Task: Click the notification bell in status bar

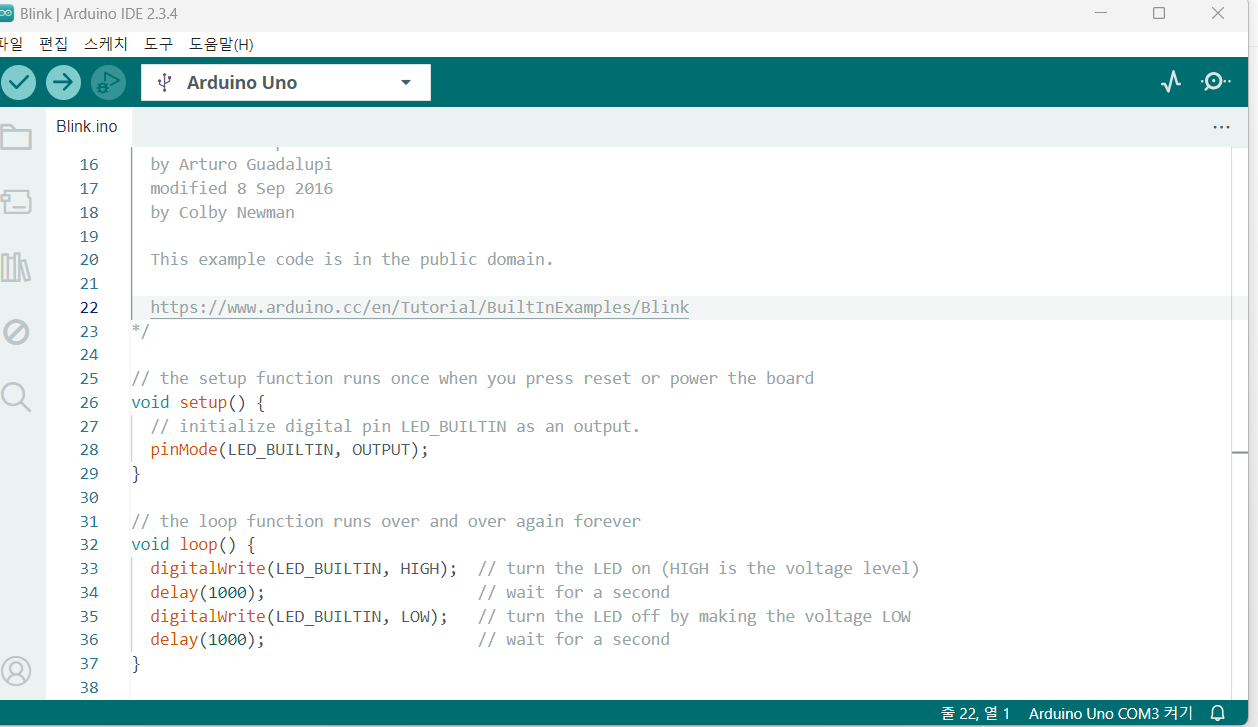Action: coord(1218,713)
